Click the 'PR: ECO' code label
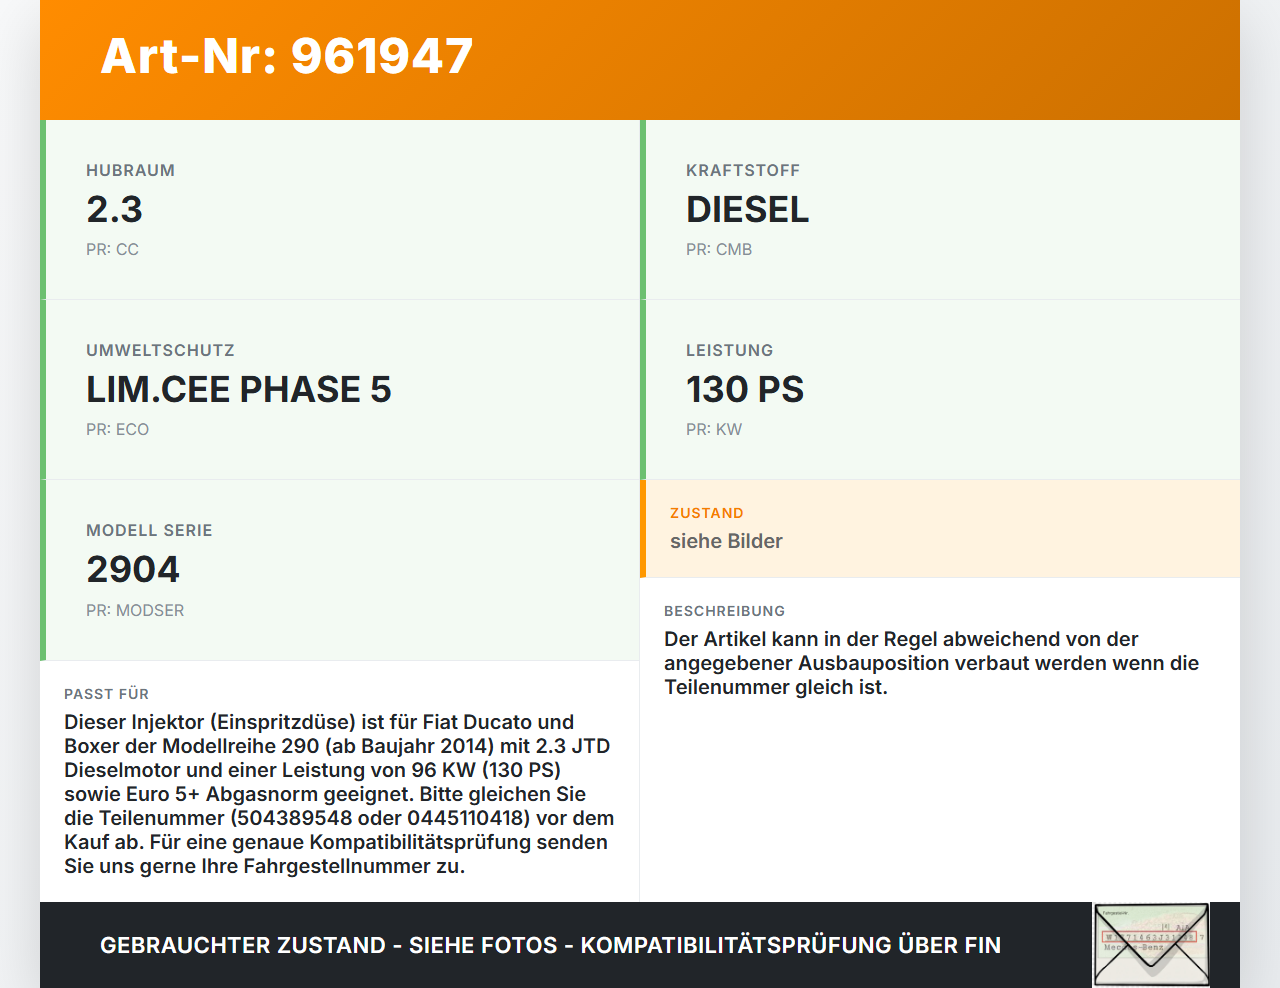The width and height of the screenshot is (1280, 988). [117, 430]
